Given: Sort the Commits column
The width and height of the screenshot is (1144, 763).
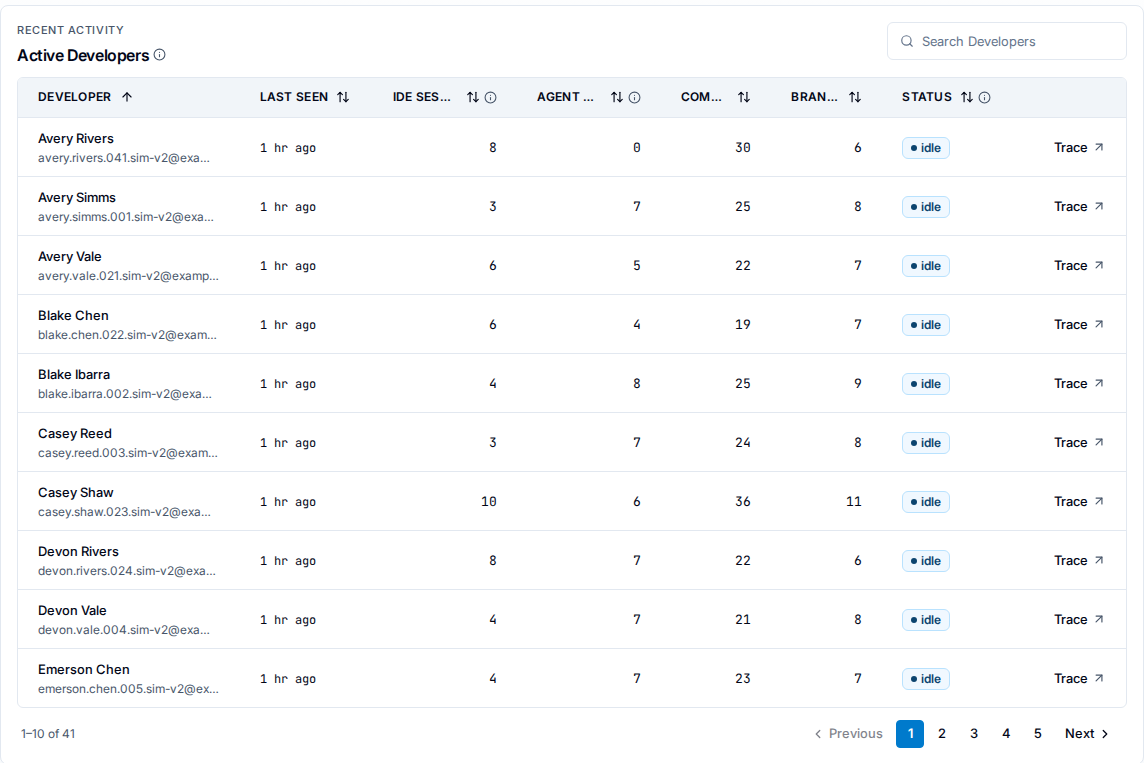Looking at the screenshot, I should 743,97.
